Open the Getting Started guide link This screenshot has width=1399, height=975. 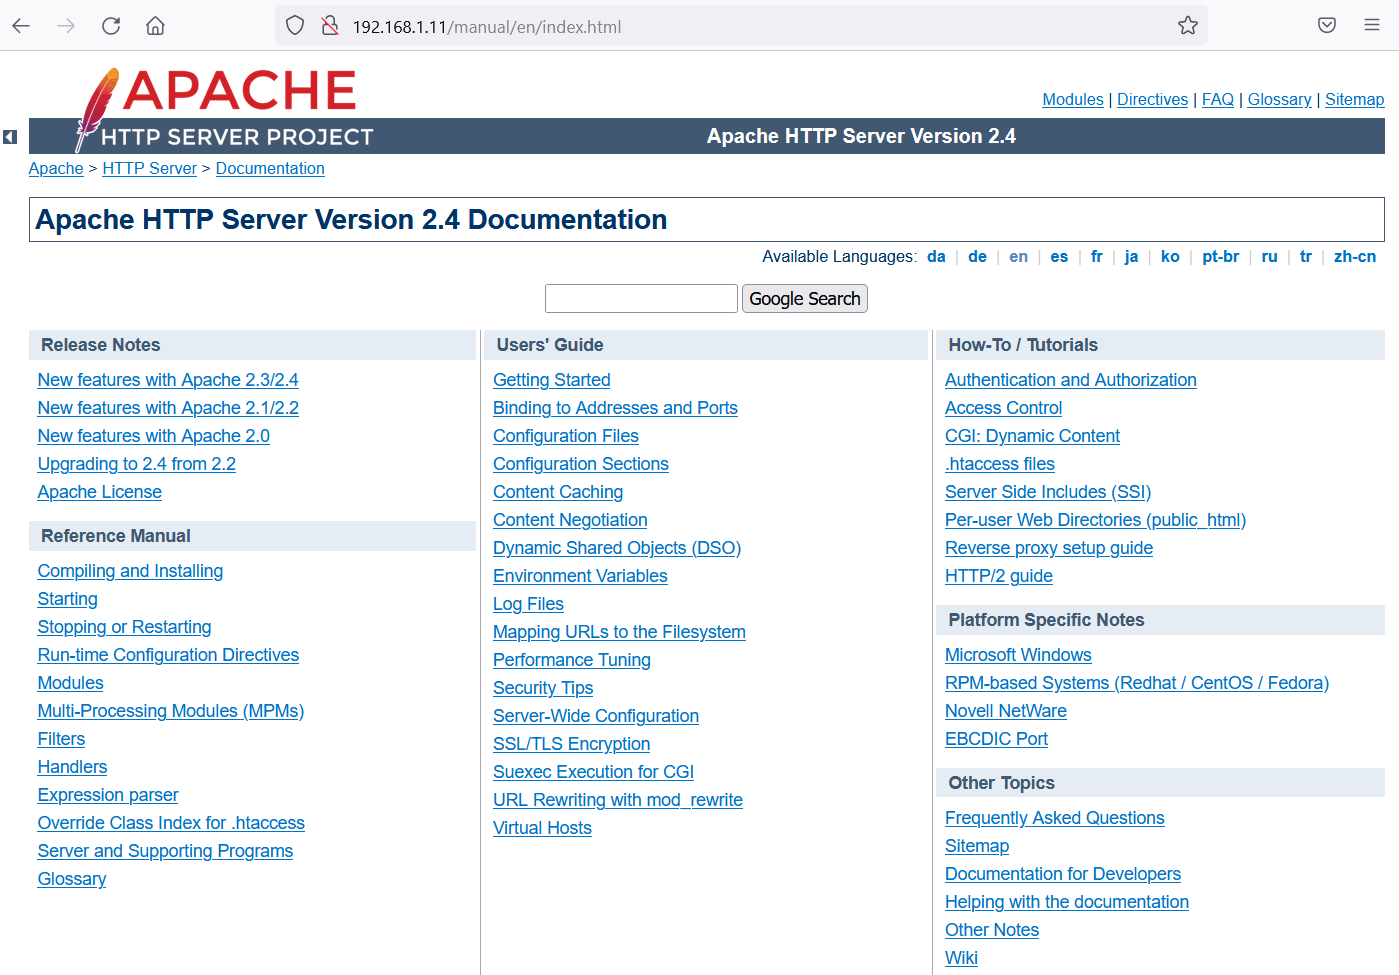pos(551,380)
